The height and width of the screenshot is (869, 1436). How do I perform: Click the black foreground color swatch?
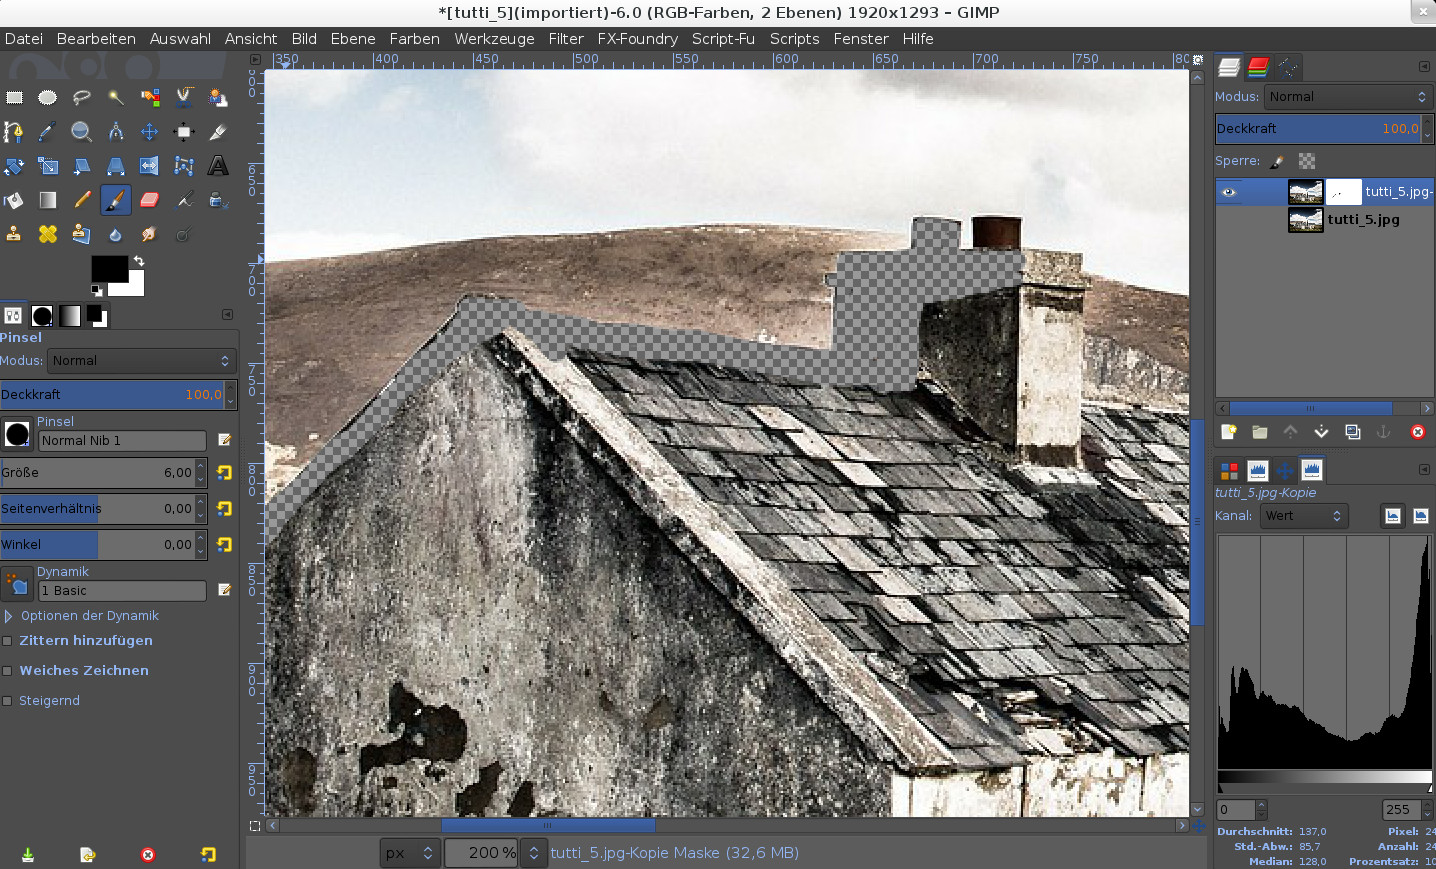point(108,268)
